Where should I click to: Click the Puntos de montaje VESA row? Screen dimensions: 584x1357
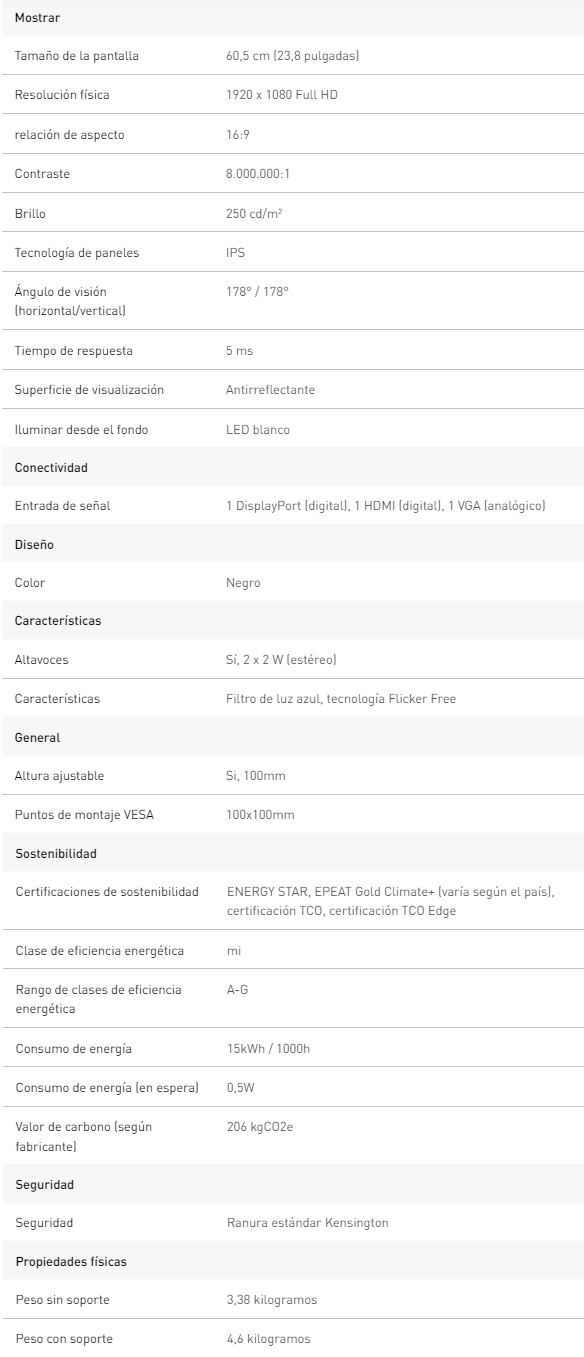[x=292, y=815]
